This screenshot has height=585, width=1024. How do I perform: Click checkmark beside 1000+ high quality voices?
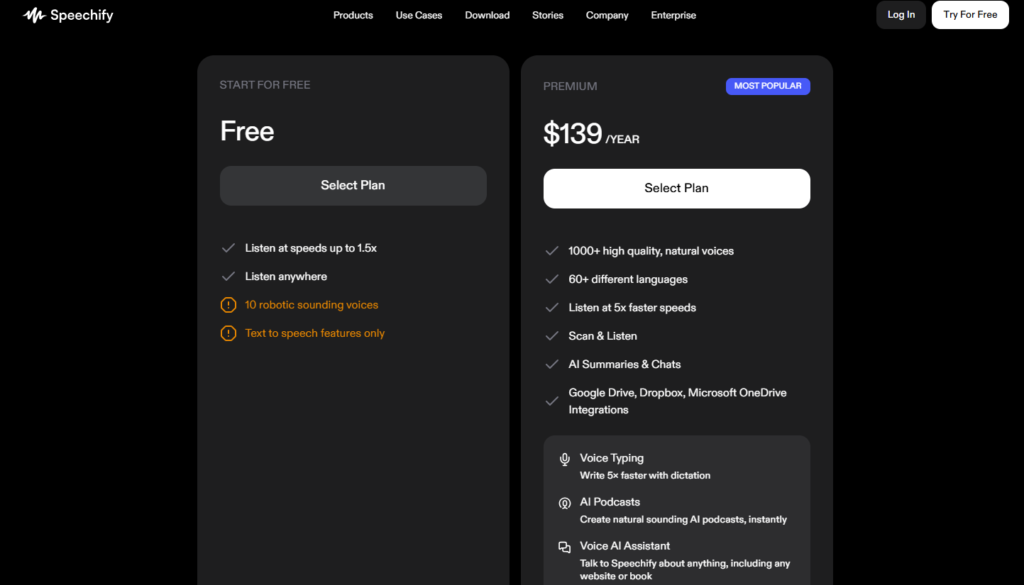click(x=552, y=251)
